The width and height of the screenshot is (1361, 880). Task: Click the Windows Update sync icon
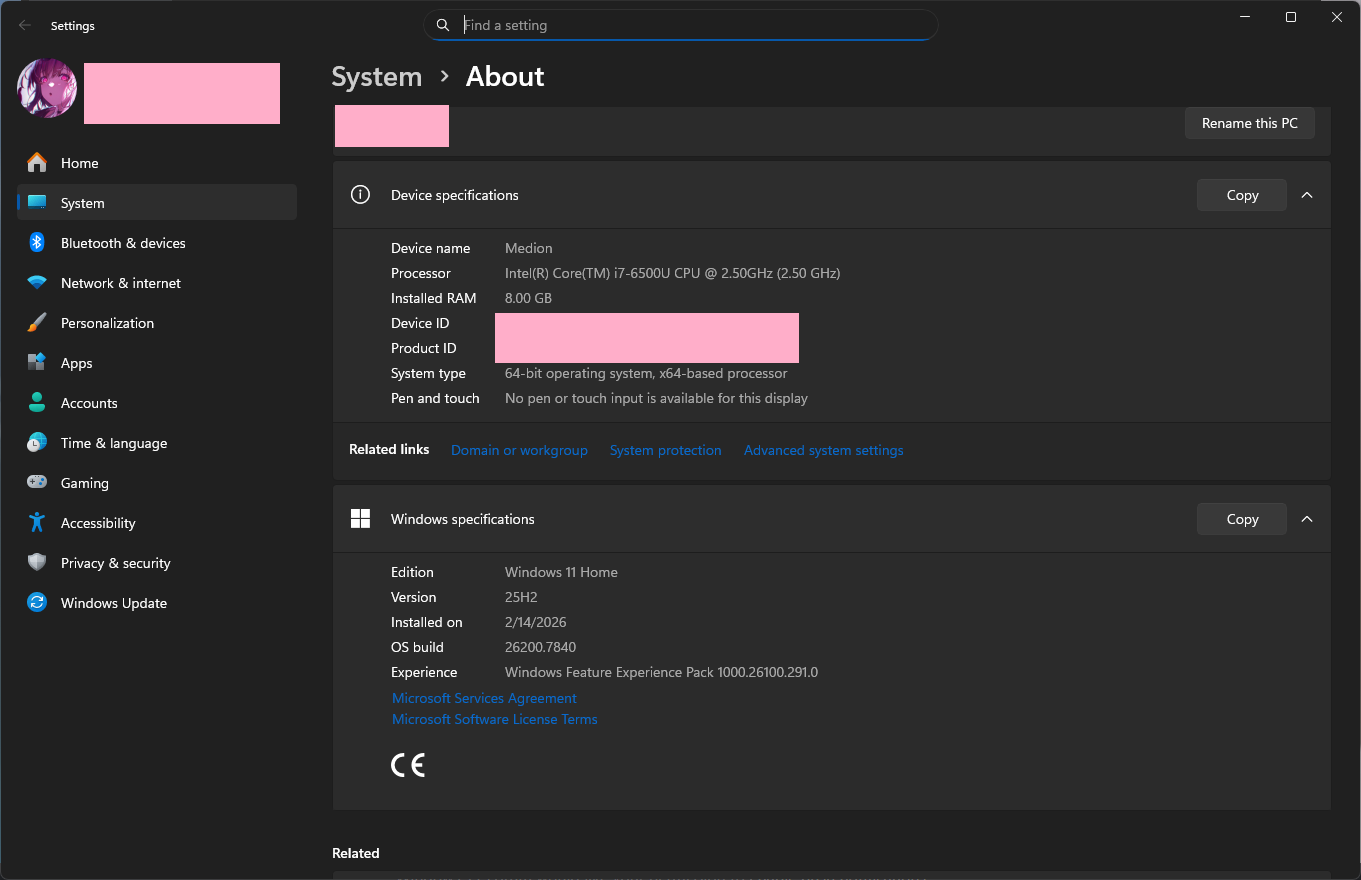[x=37, y=603]
